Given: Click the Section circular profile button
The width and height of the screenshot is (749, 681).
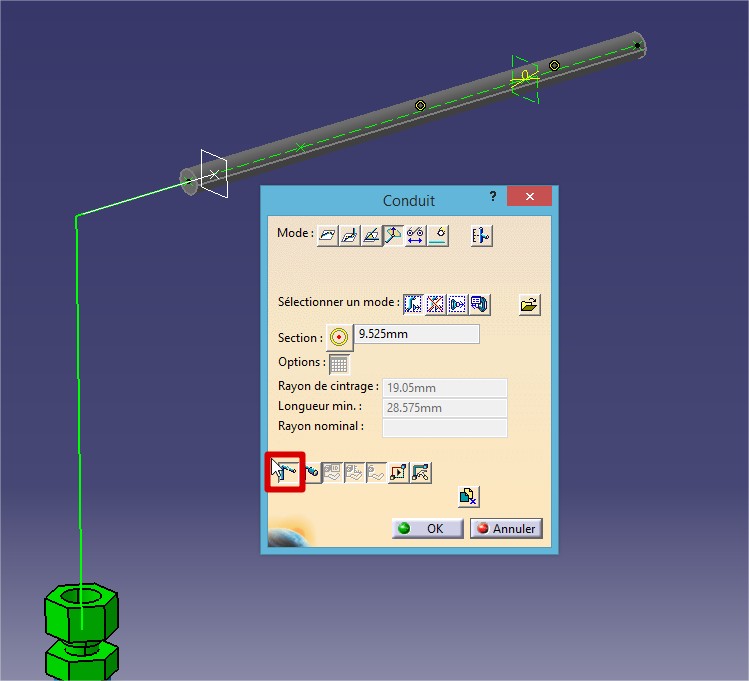Looking at the screenshot, I should click(x=339, y=337).
